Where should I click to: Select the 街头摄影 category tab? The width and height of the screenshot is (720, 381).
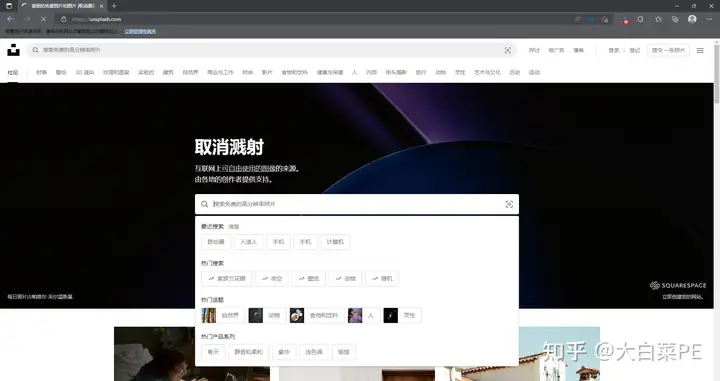click(396, 73)
